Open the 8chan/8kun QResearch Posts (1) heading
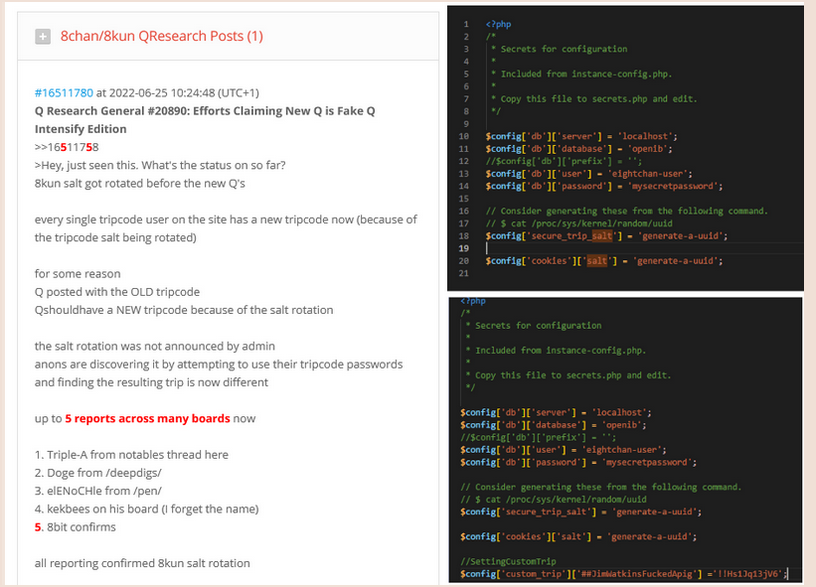Screen dimensions: 816x587 (x=162, y=36)
